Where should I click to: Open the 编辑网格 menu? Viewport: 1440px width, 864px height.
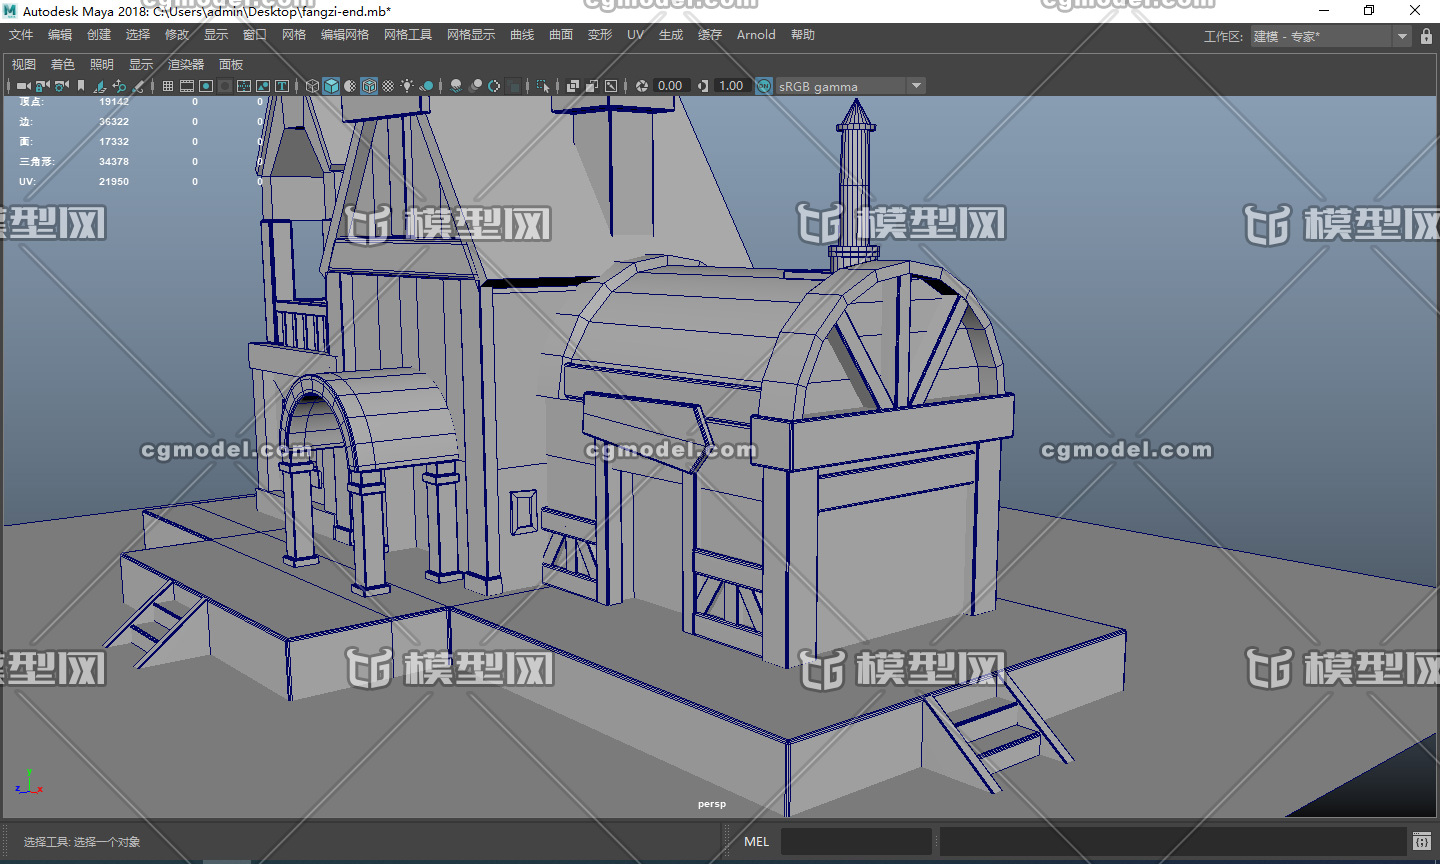(x=345, y=35)
